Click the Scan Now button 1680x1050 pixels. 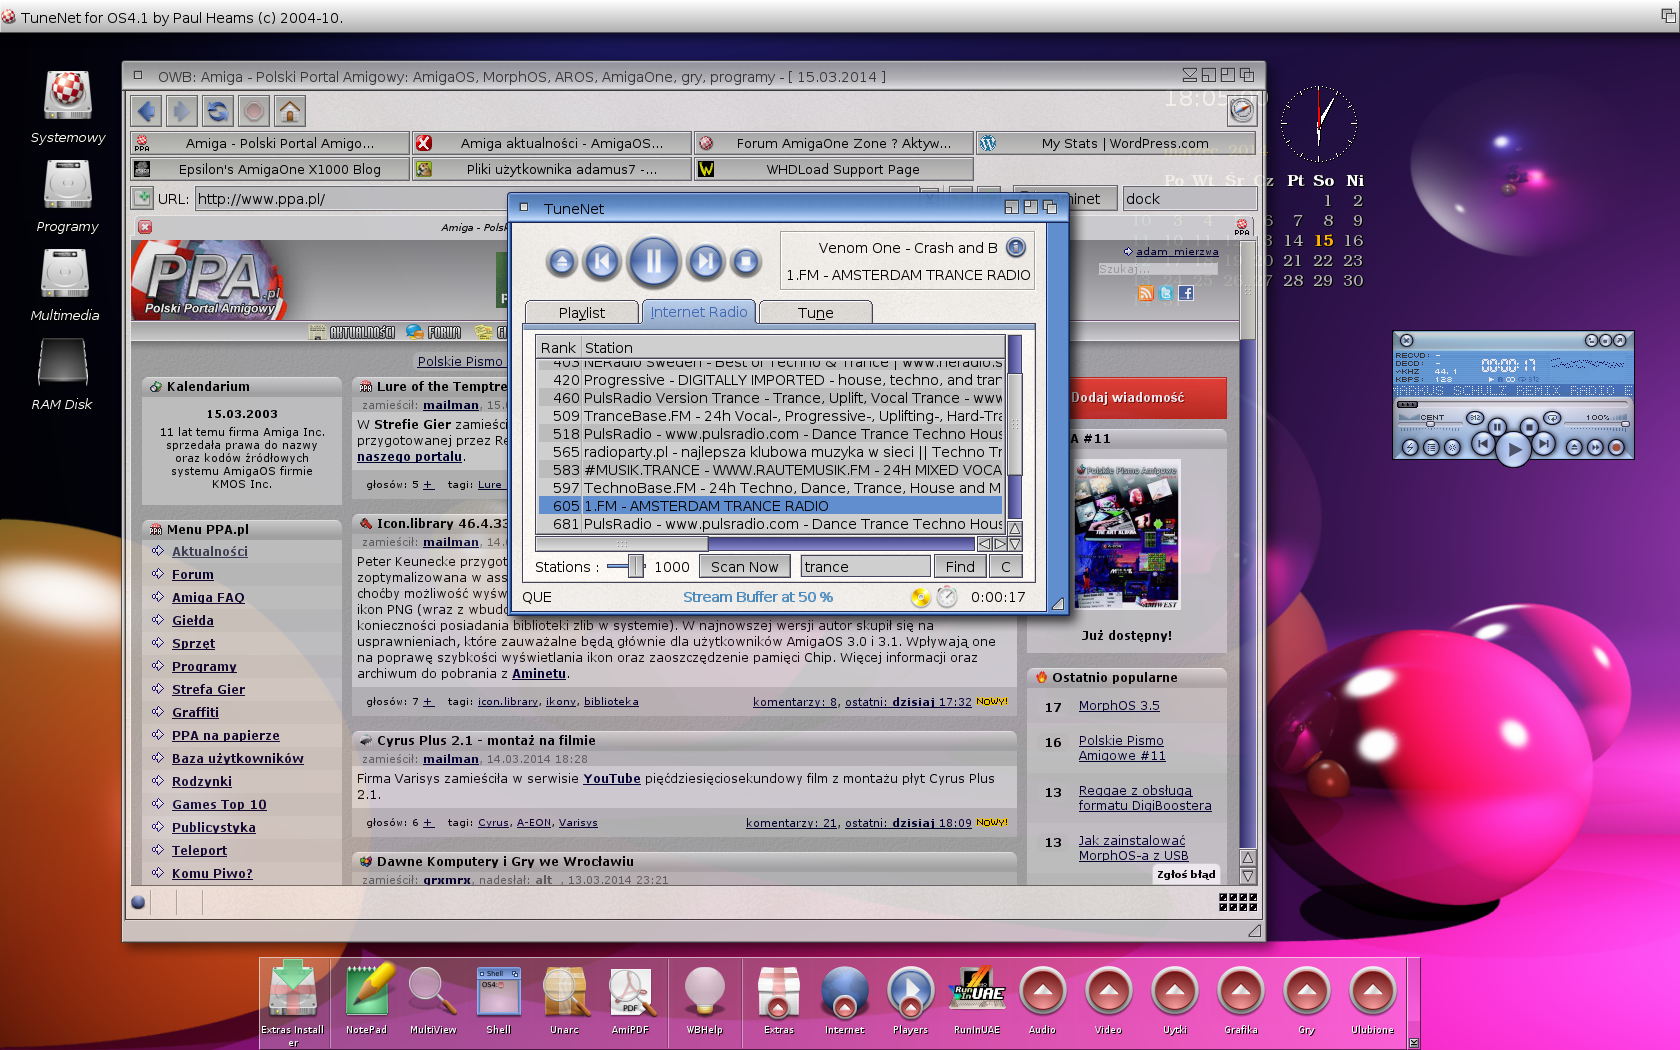(745, 567)
